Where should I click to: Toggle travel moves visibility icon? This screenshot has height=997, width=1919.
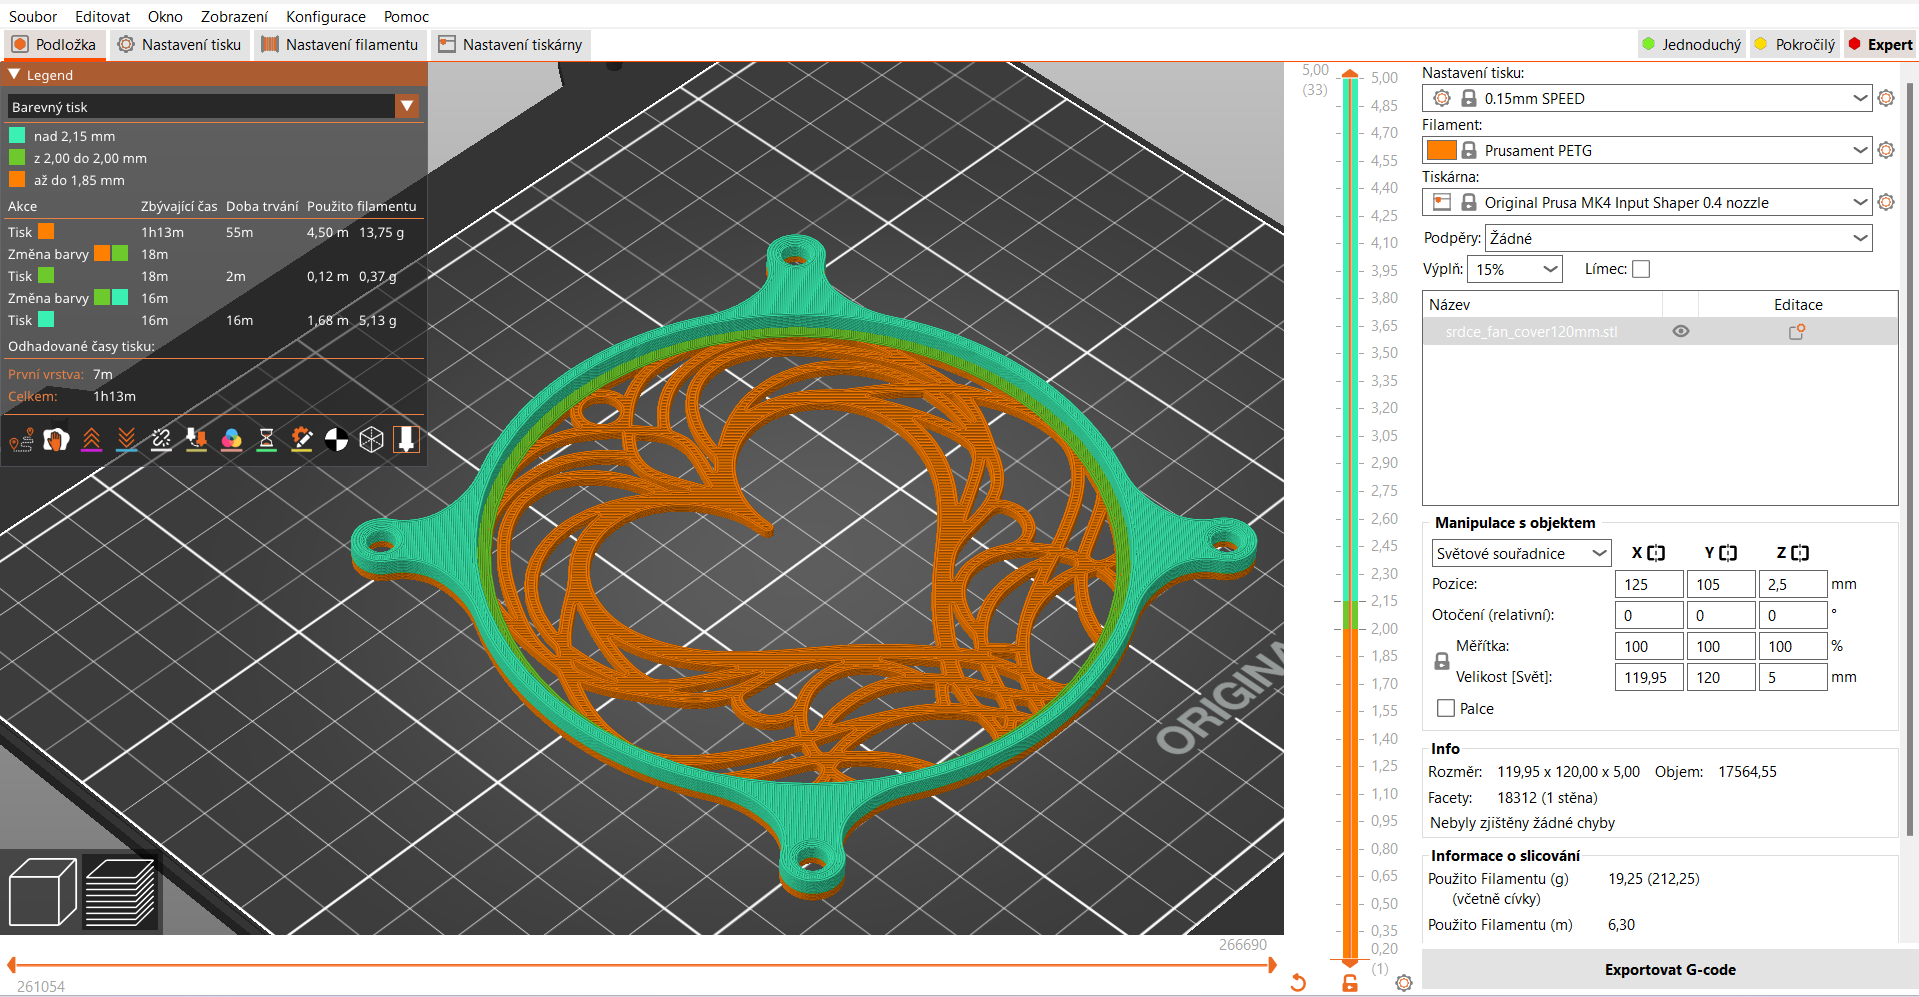click(x=21, y=440)
